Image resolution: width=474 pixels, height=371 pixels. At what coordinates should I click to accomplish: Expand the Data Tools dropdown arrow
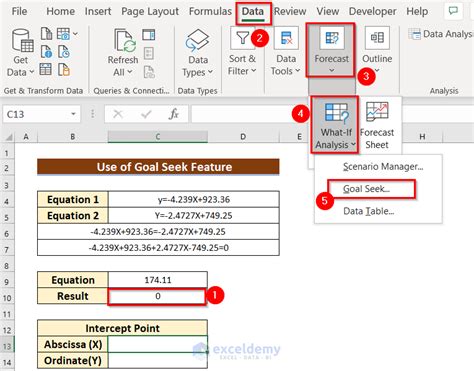click(x=298, y=71)
